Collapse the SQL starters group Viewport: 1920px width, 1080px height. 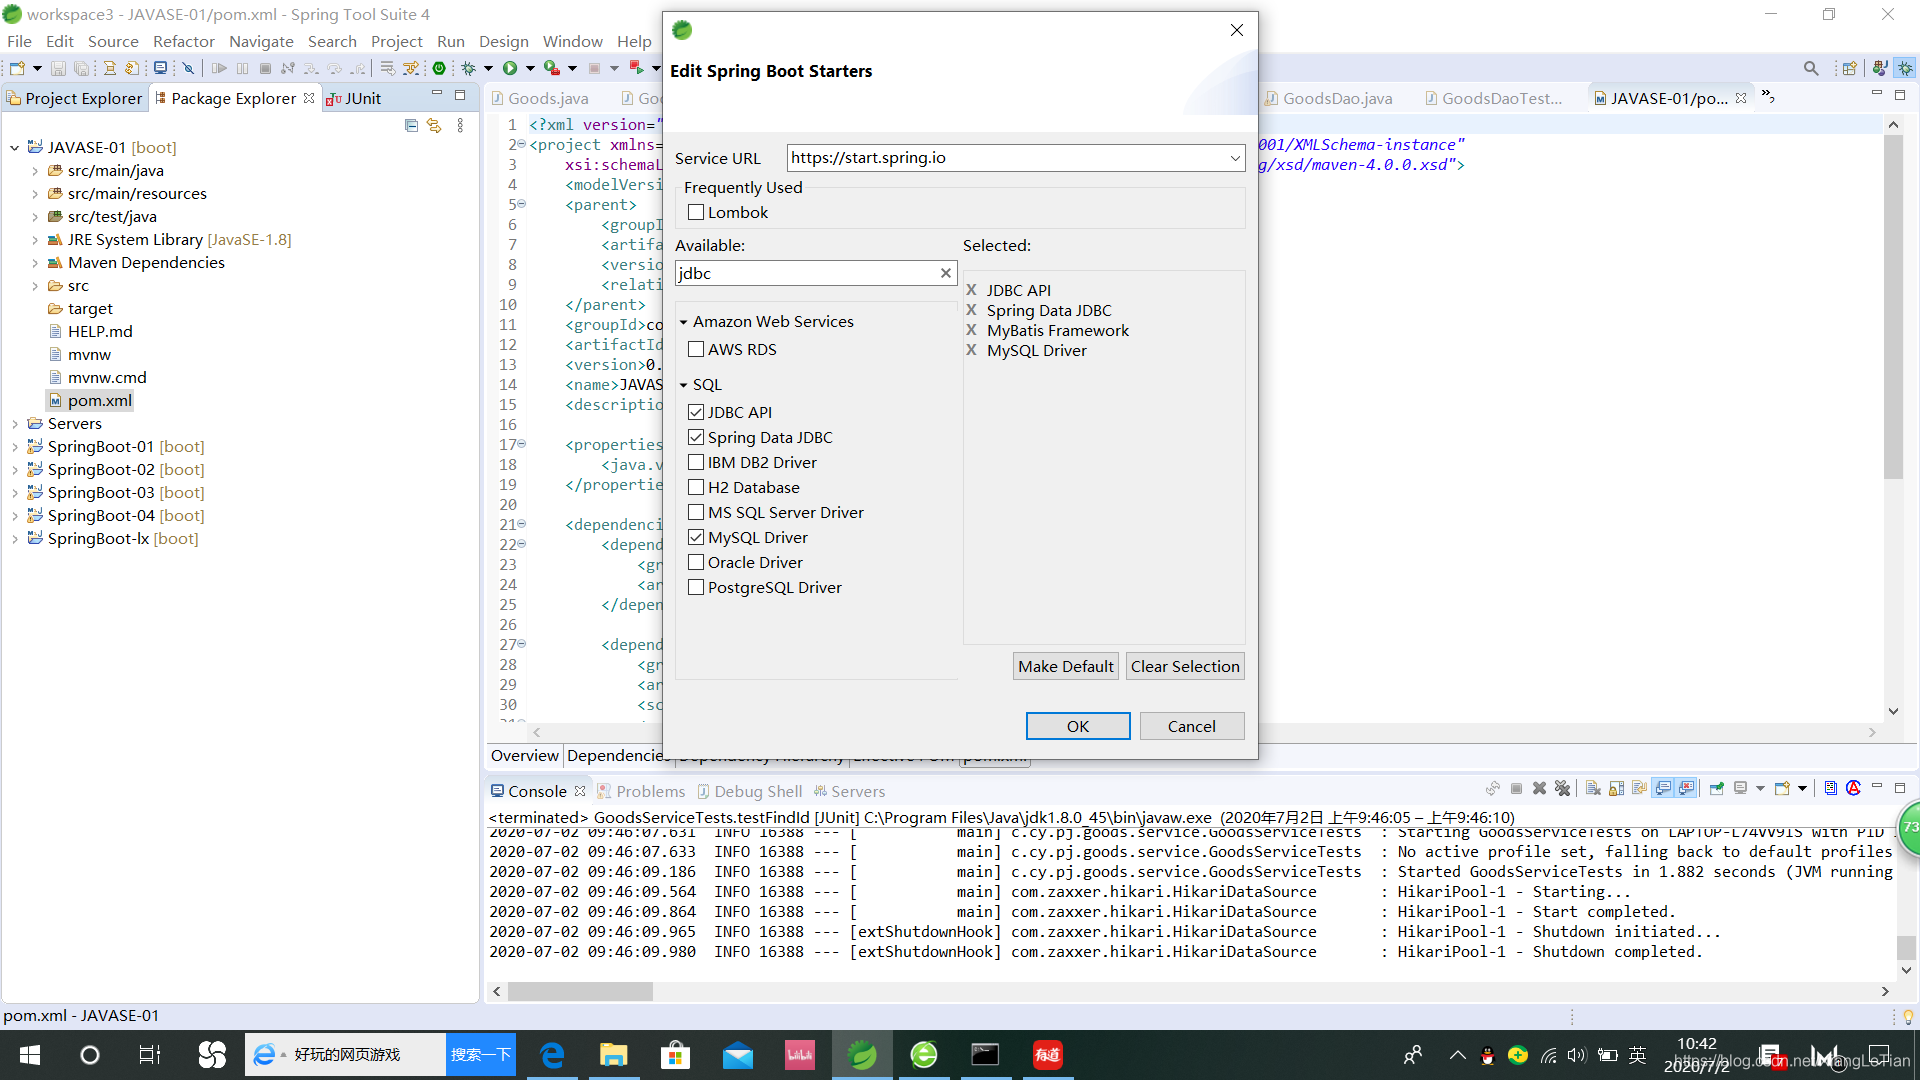684,385
